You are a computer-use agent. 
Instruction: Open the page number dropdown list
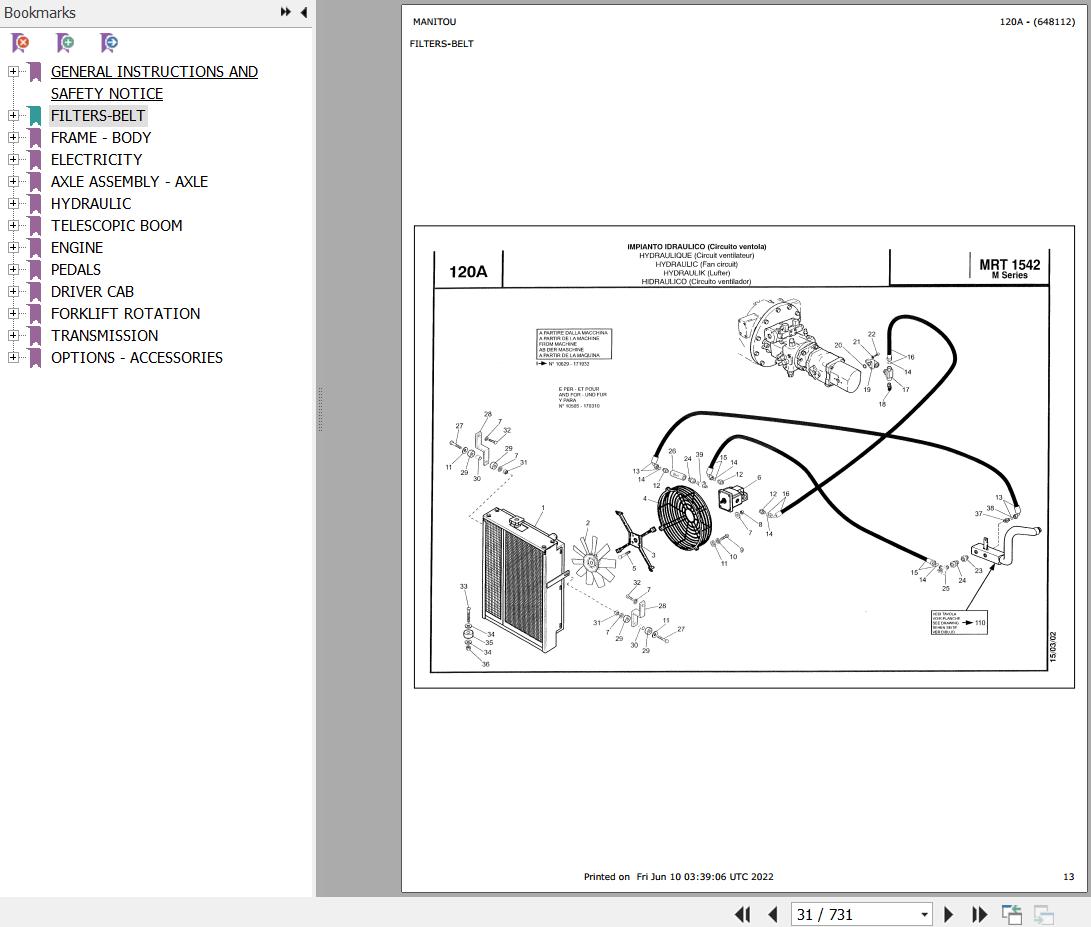(x=924, y=914)
